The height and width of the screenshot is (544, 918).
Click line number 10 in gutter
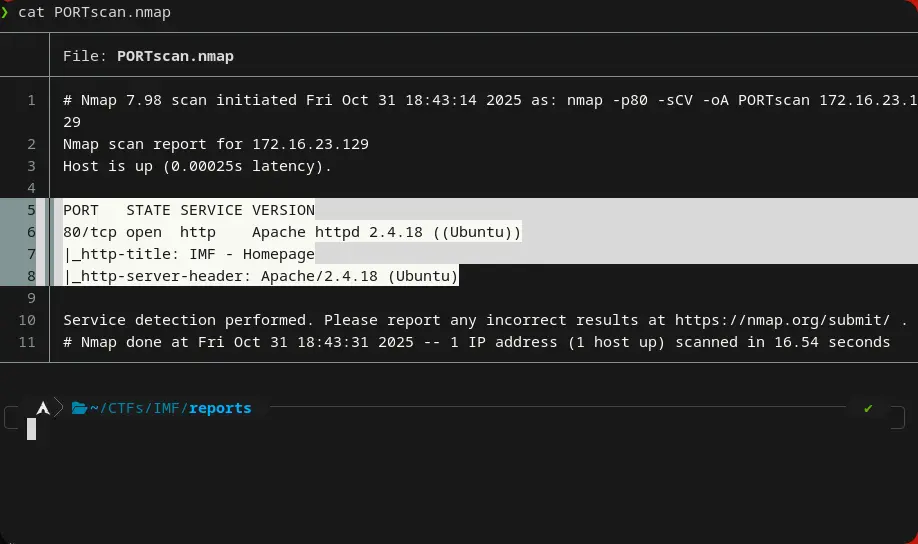[27, 320]
